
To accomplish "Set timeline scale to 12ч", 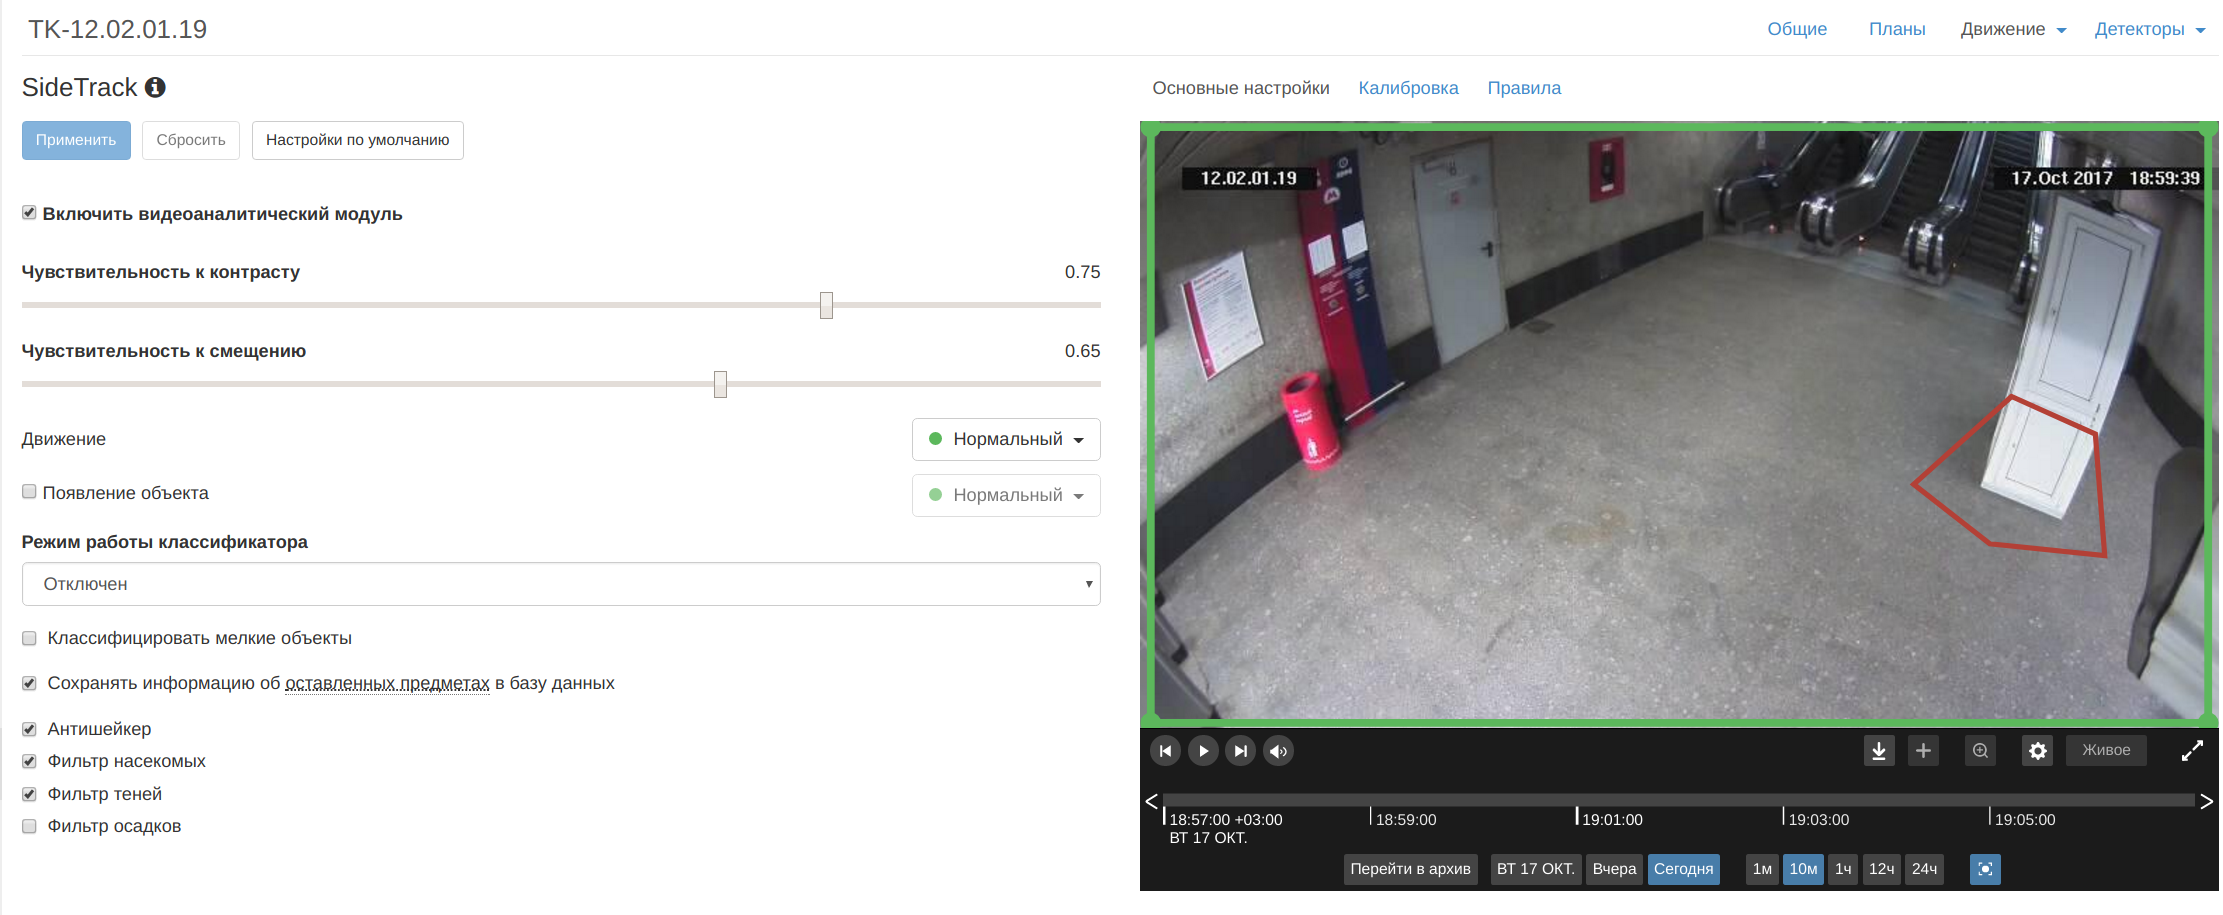I will (1882, 869).
